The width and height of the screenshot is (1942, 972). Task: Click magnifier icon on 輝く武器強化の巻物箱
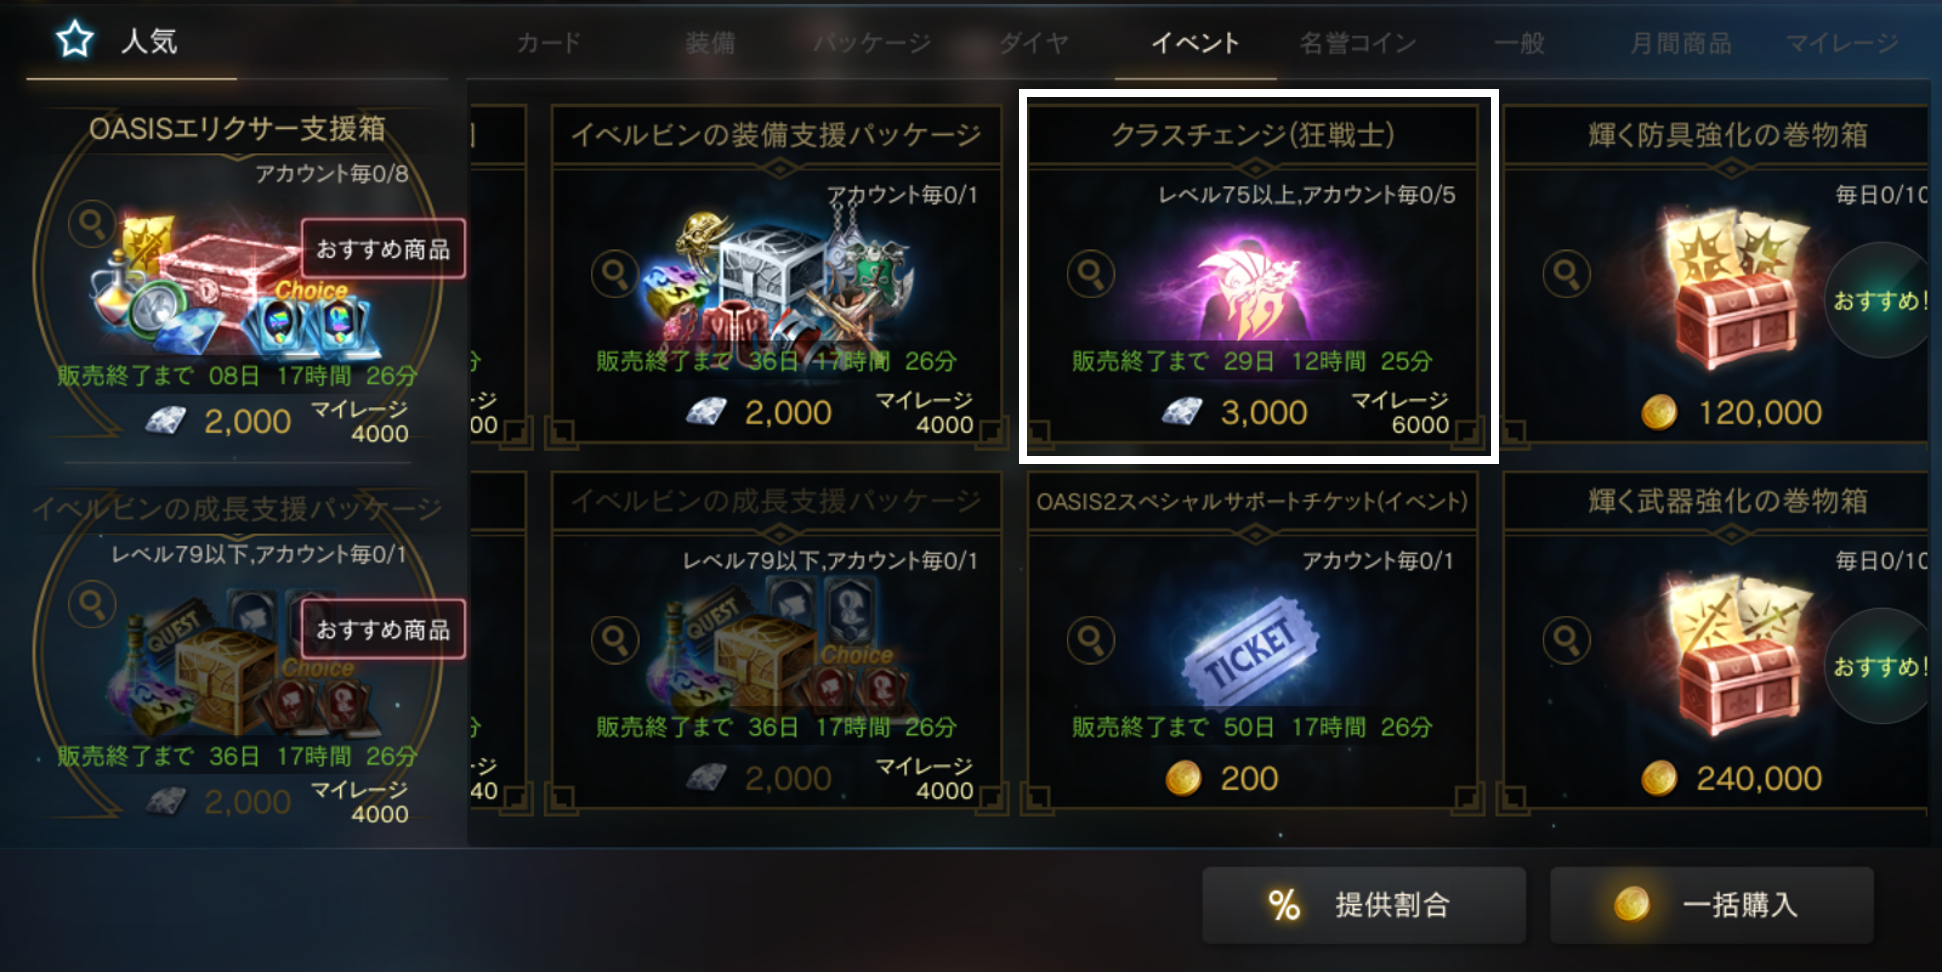(1567, 640)
